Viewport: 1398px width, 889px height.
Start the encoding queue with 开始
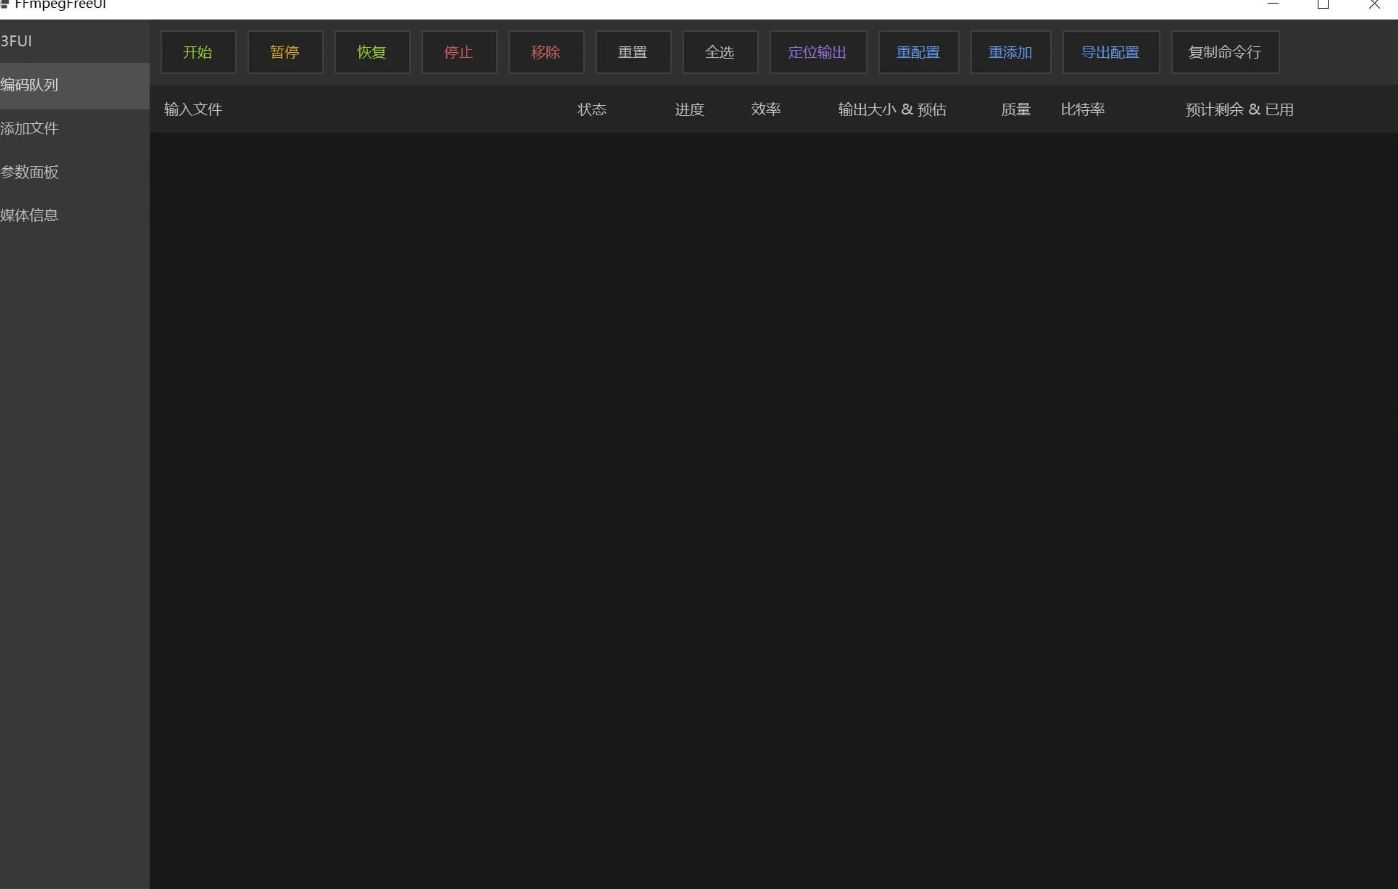(197, 51)
